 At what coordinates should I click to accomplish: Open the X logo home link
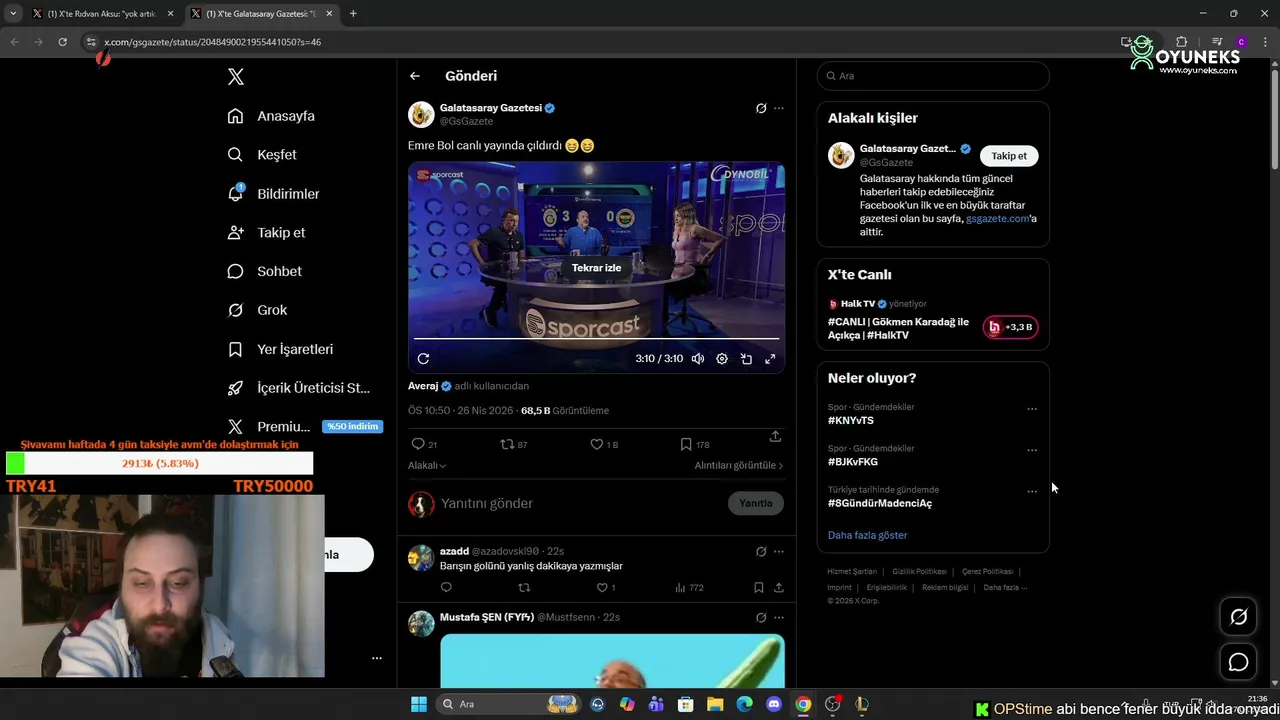pos(236,77)
